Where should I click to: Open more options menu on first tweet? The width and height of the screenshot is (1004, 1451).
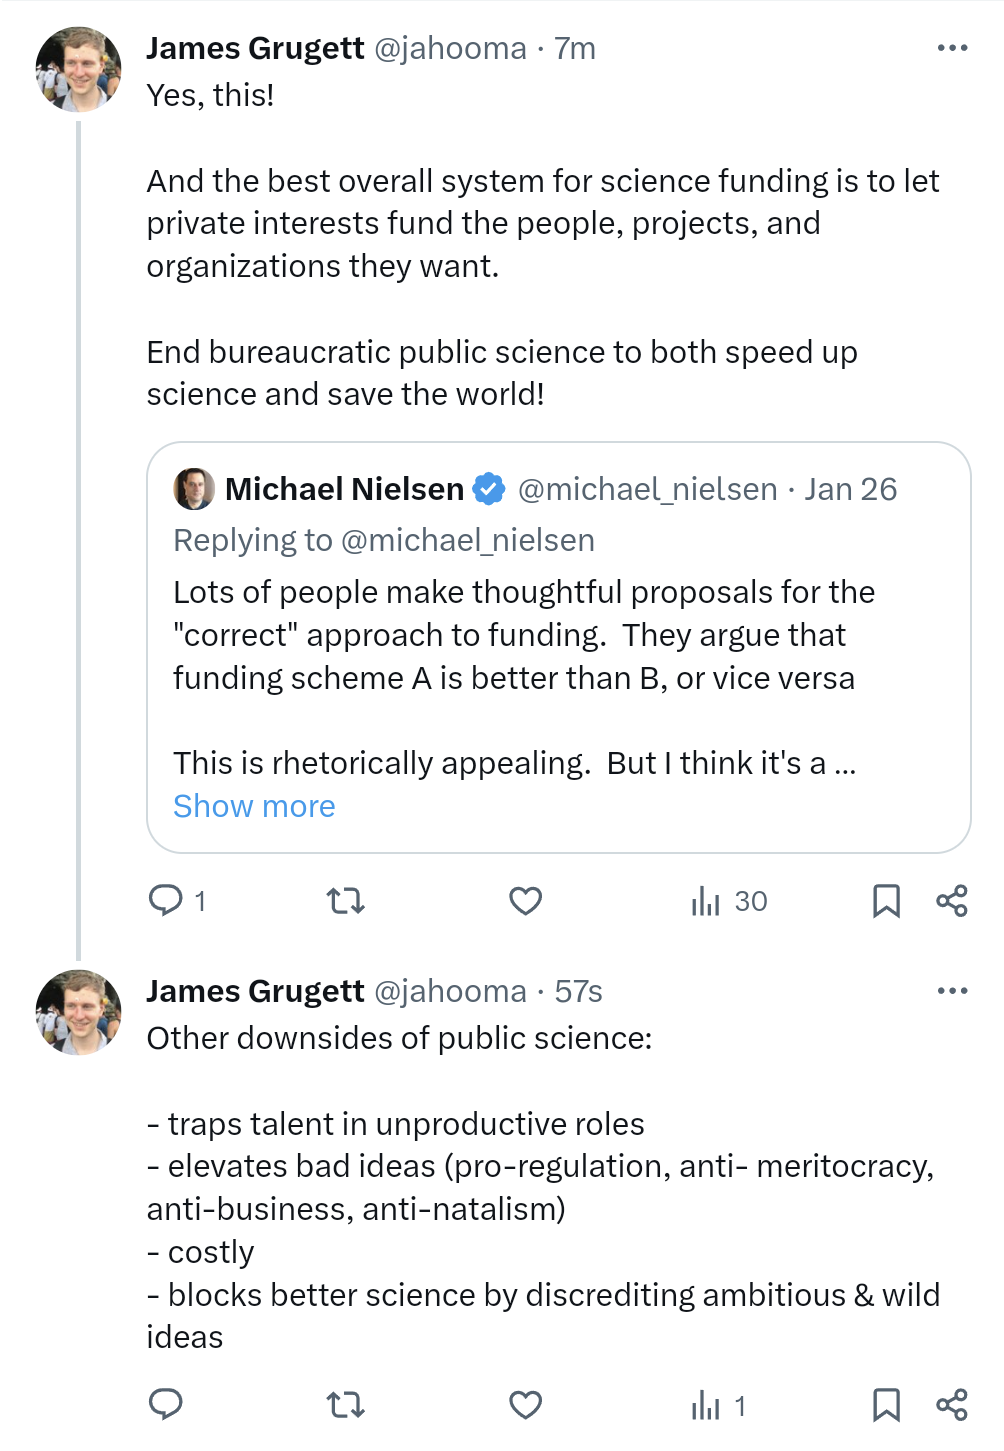point(952,48)
